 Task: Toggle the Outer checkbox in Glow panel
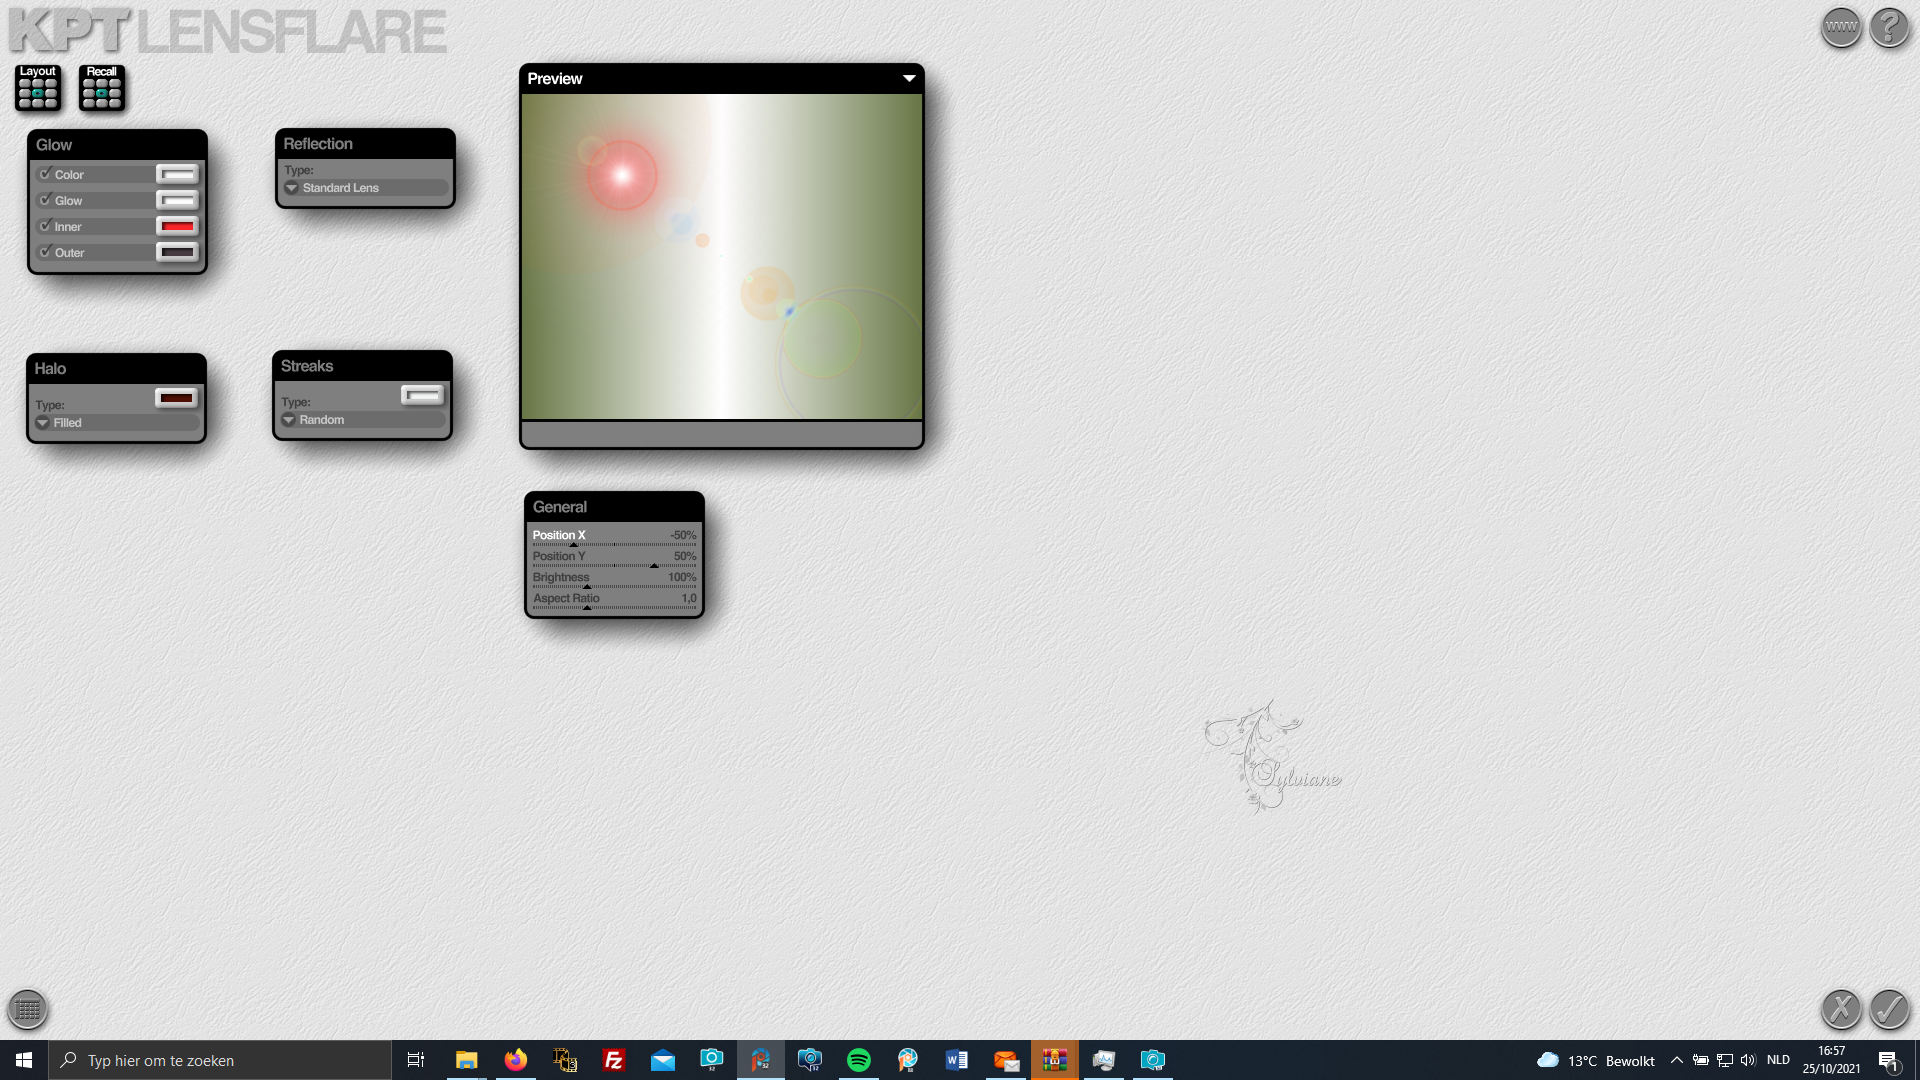pyautogui.click(x=45, y=252)
